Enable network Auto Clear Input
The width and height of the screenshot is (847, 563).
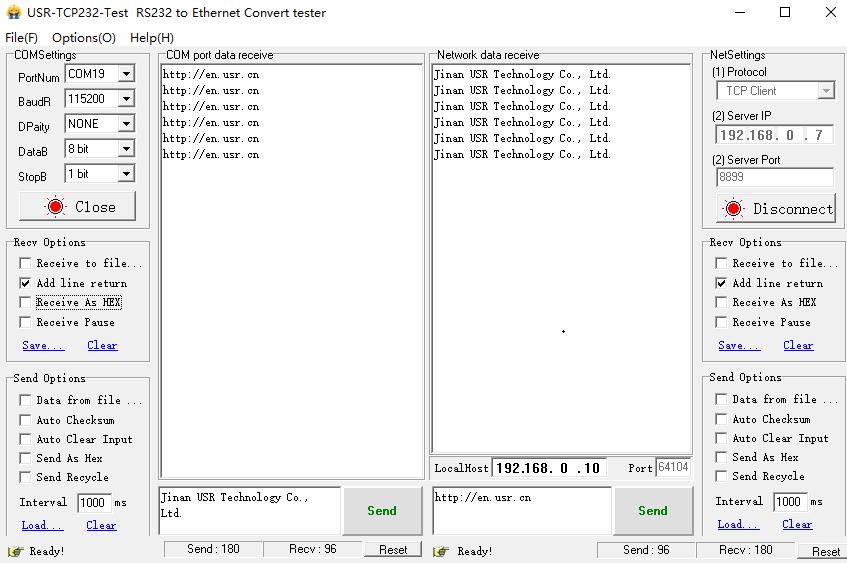coord(721,438)
